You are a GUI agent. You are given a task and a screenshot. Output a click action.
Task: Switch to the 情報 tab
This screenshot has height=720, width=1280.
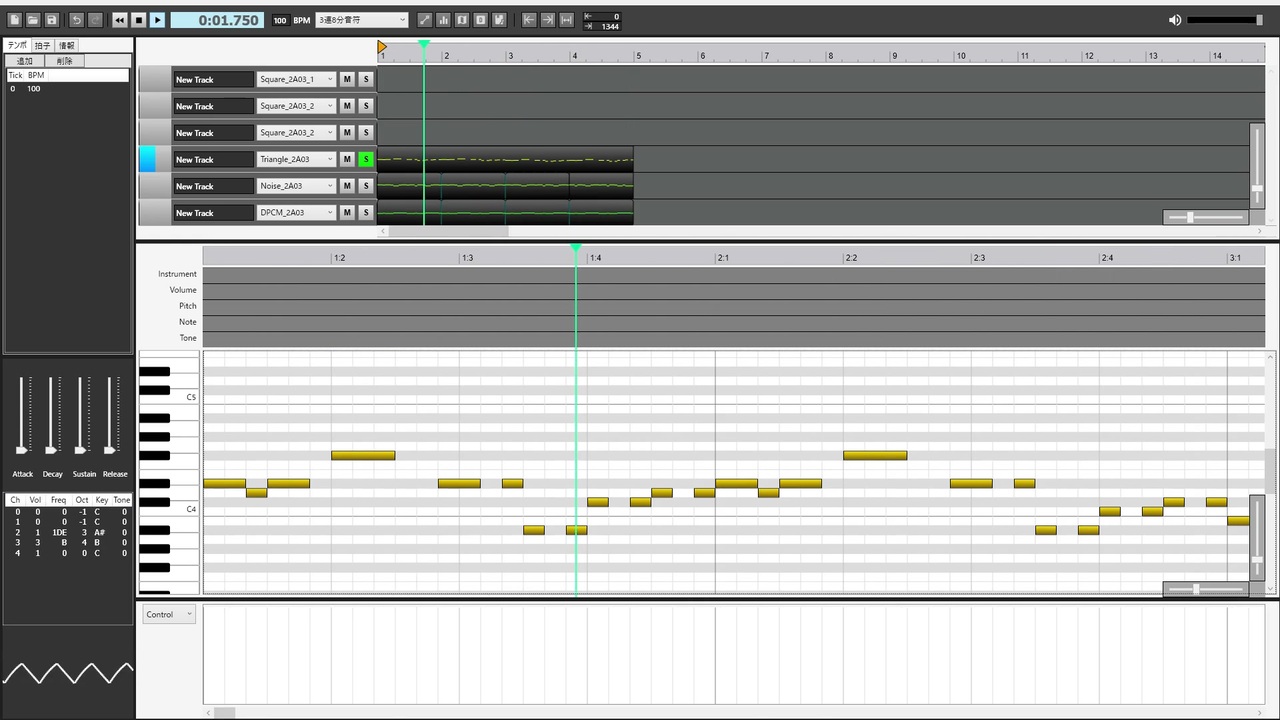coord(66,46)
